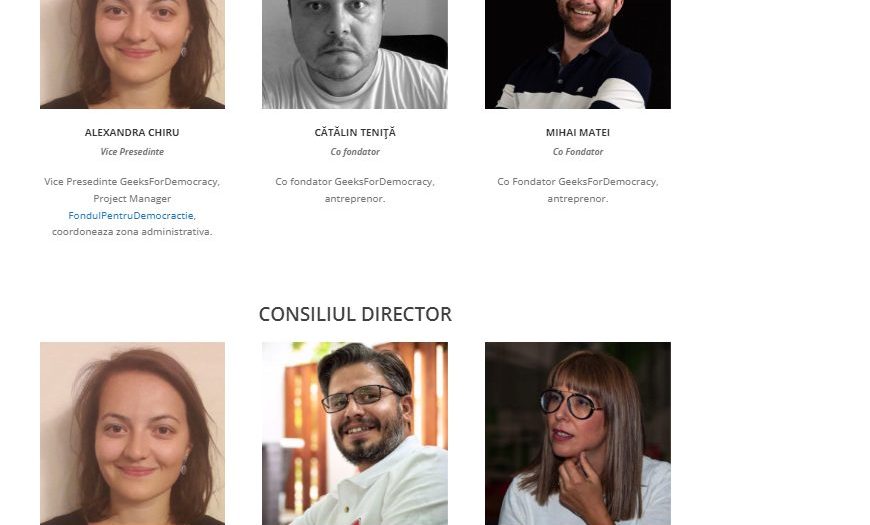
Task: Click Alexandra Chiru's photo in top row
Action: [133, 54]
